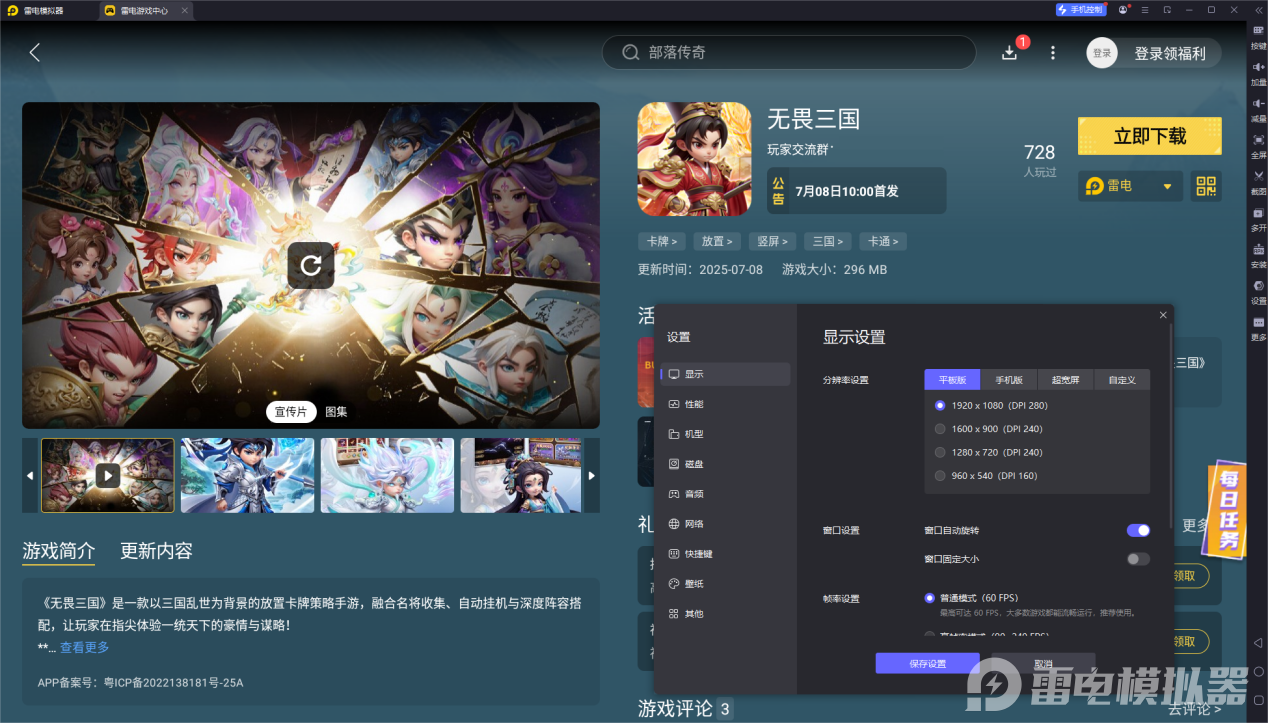Switch to the 更新内容 tab
Viewport: 1268px width, 723px height.
(x=158, y=550)
